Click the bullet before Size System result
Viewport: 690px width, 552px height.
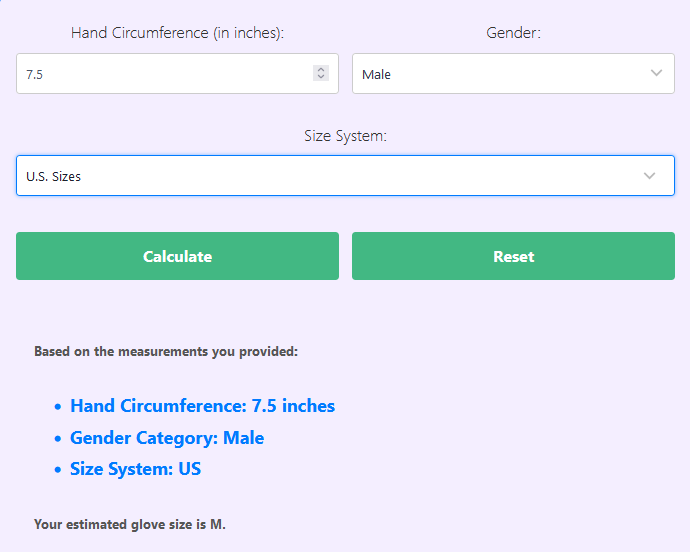(x=57, y=470)
